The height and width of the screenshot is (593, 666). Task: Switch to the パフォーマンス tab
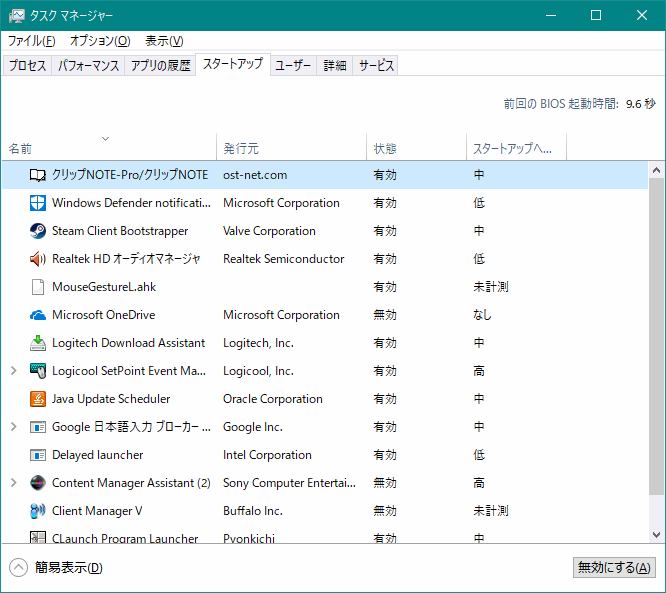(x=88, y=65)
